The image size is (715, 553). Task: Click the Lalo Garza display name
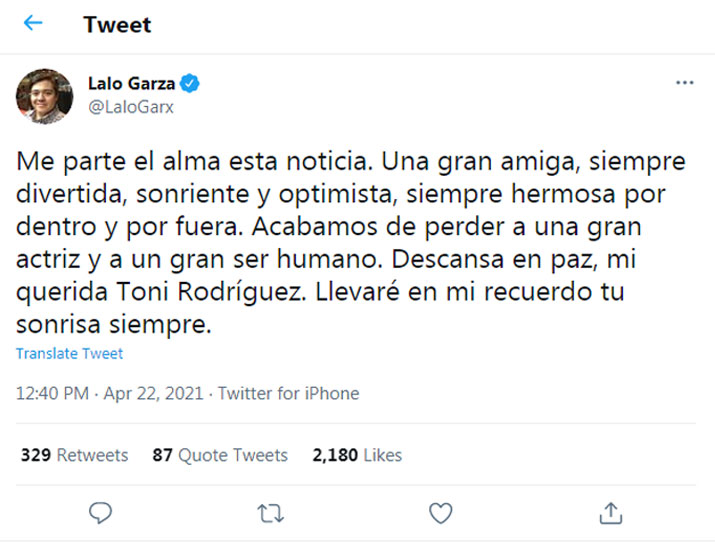[x=130, y=84]
